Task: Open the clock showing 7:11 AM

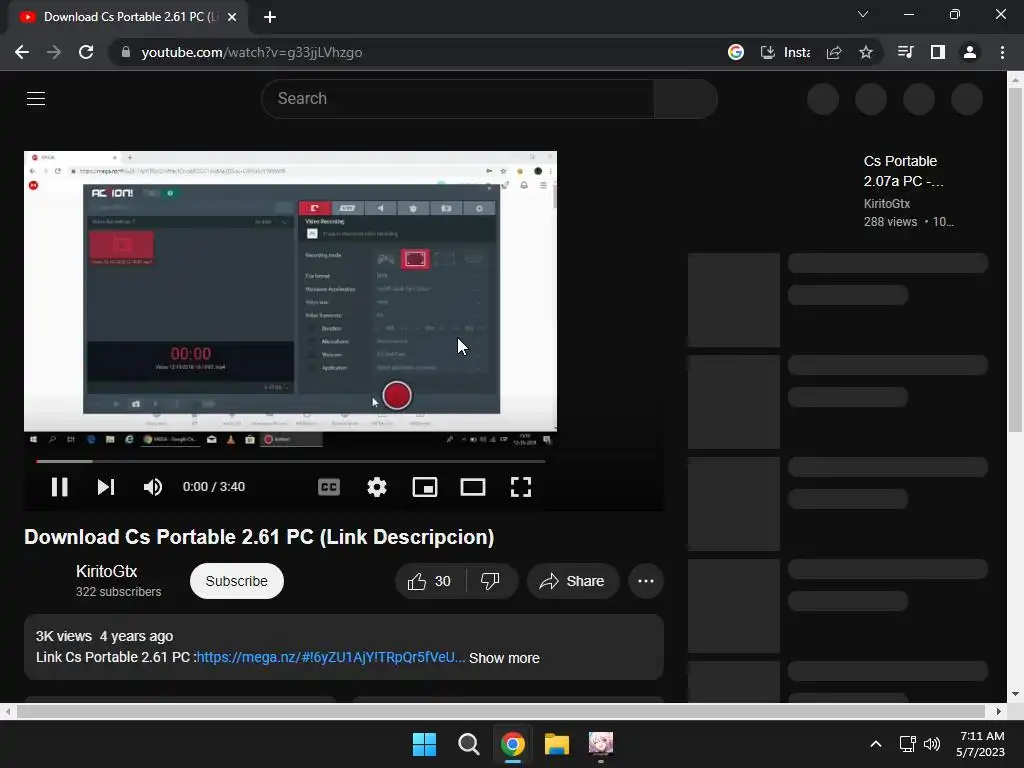Action: (981, 744)
